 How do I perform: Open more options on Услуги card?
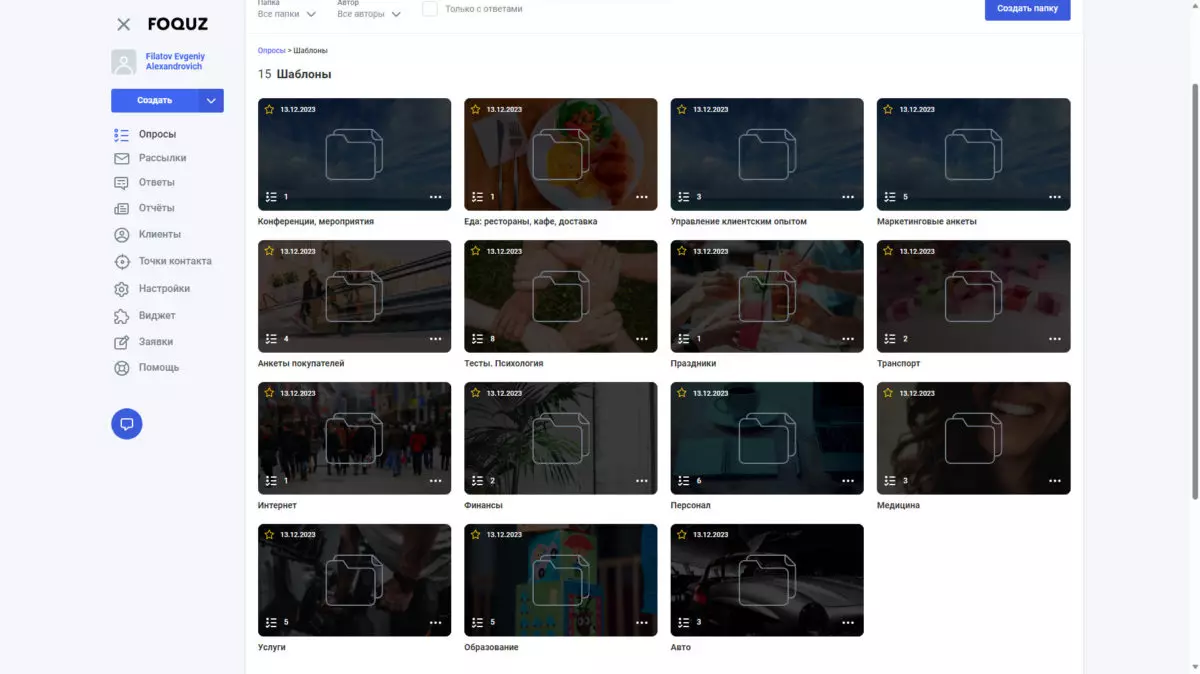point(435,623)
